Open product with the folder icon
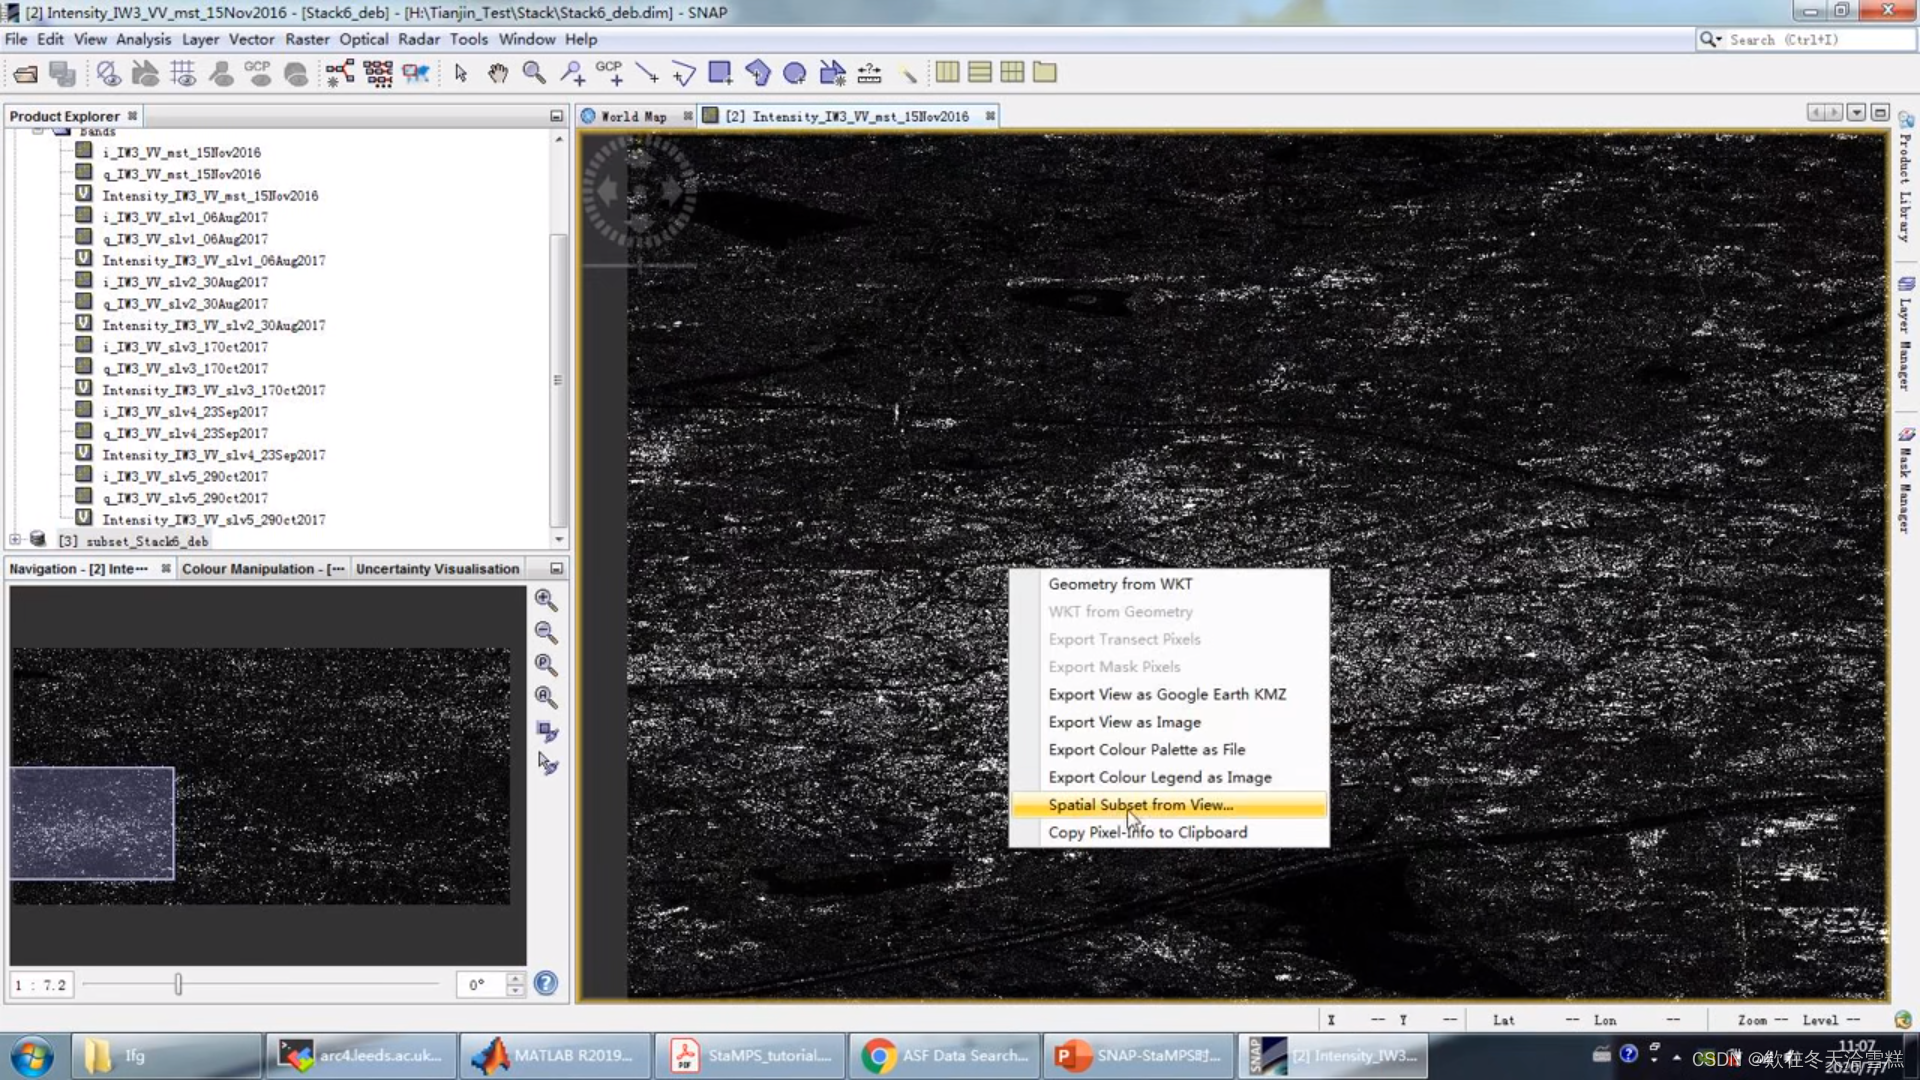The image size is (1920, 1080). coord(25,73)
